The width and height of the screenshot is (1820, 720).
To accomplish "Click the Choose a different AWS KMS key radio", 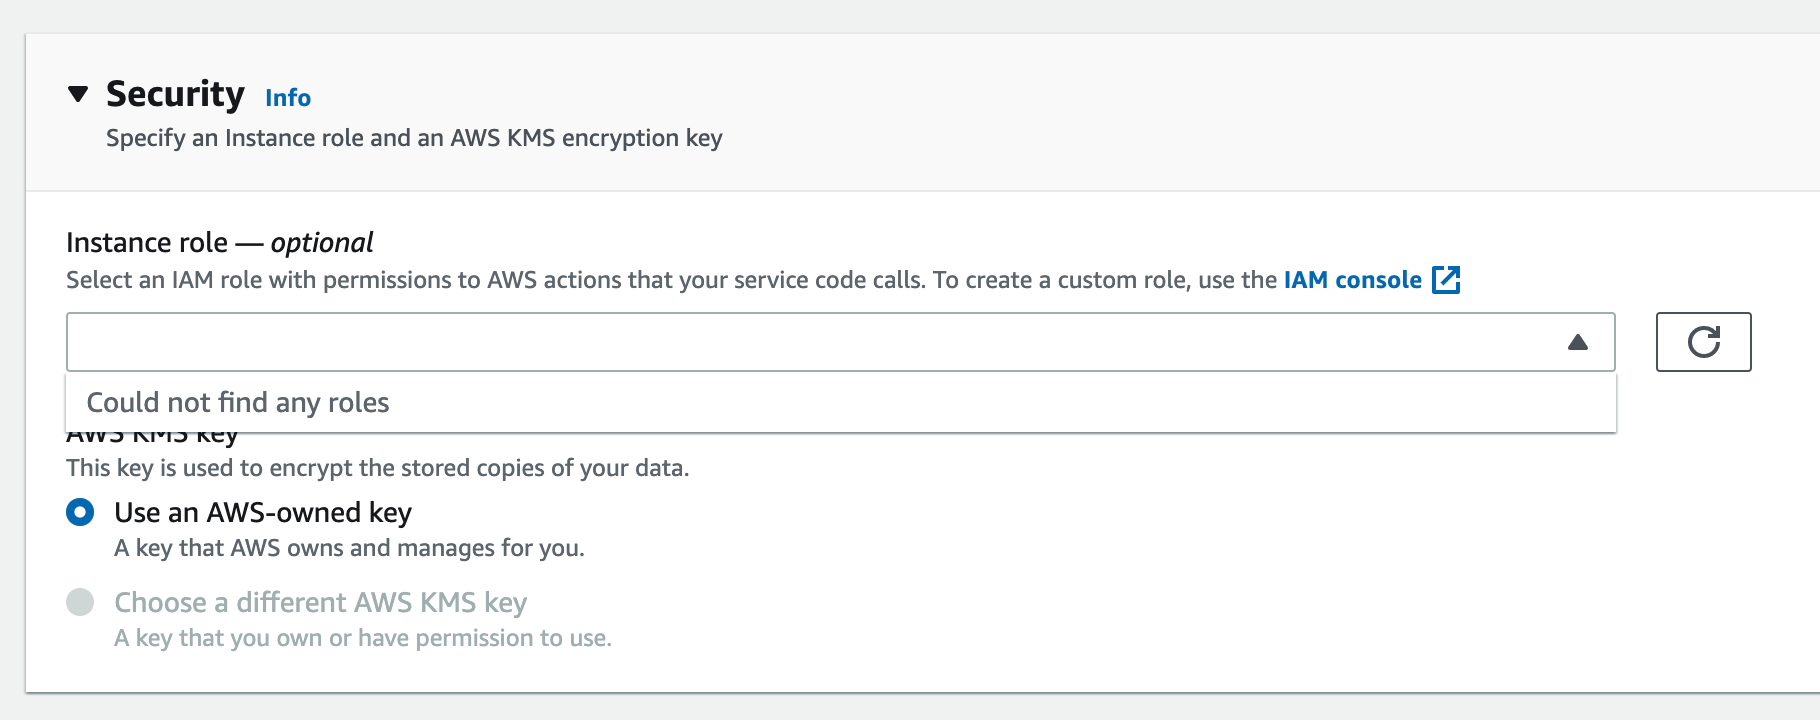I will (x=79, y=602).
